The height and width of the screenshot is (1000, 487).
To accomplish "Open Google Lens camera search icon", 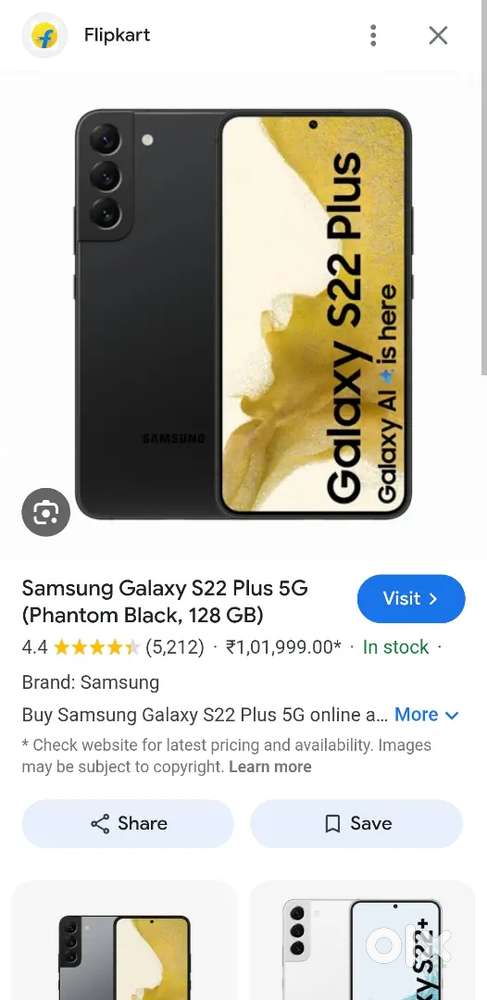I will (x=46, y=511).
